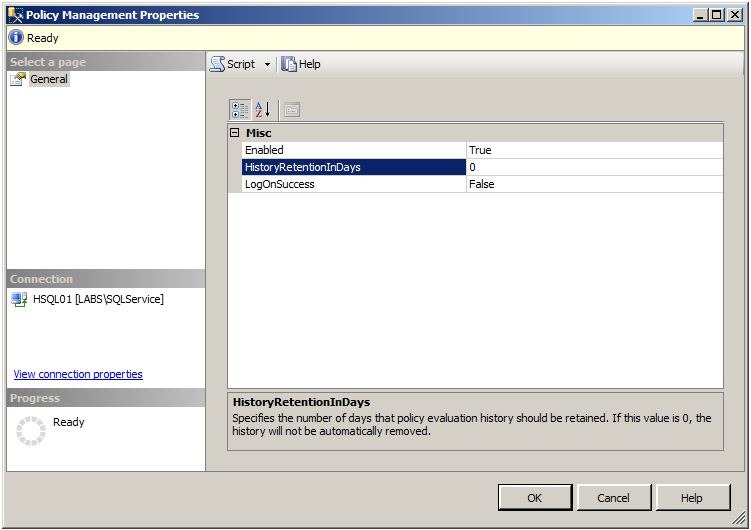The width and height of the screenshot is (751, 530).
Task: Select the HistoryRetentionInDays property
Action: (x=354, y=167)
